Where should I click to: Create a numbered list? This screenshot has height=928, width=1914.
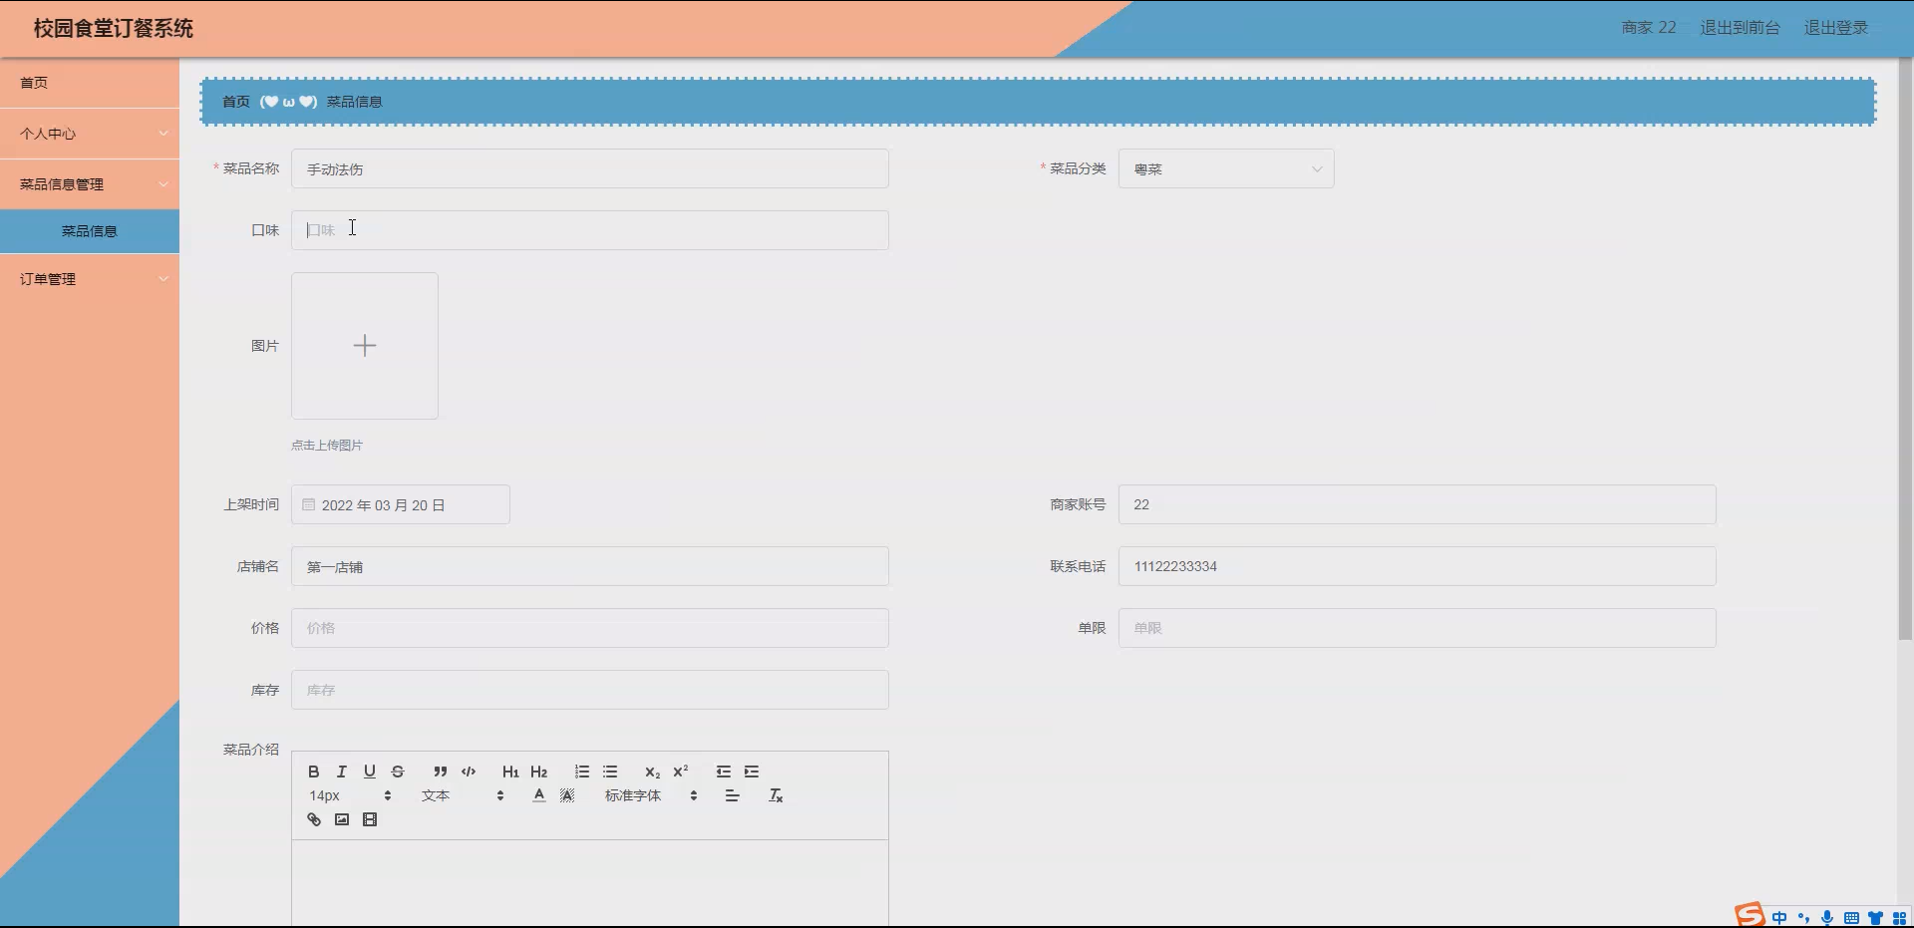coord(582,772)
